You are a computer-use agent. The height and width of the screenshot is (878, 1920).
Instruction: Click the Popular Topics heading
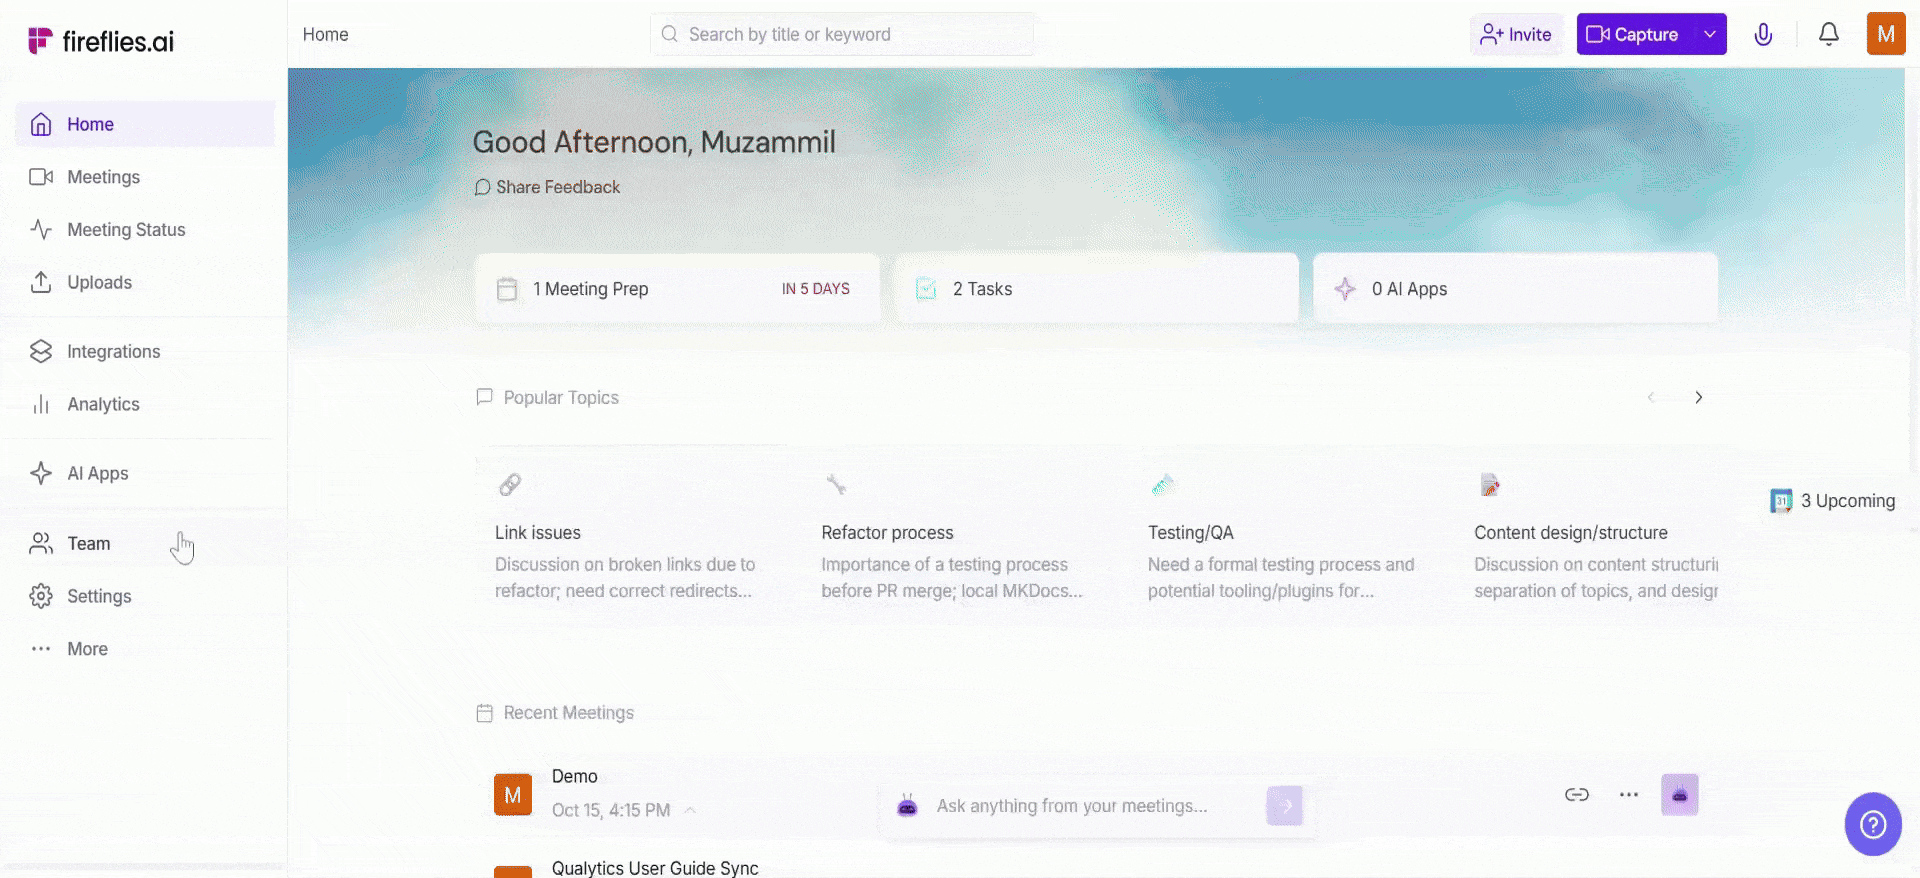[561, 397]
